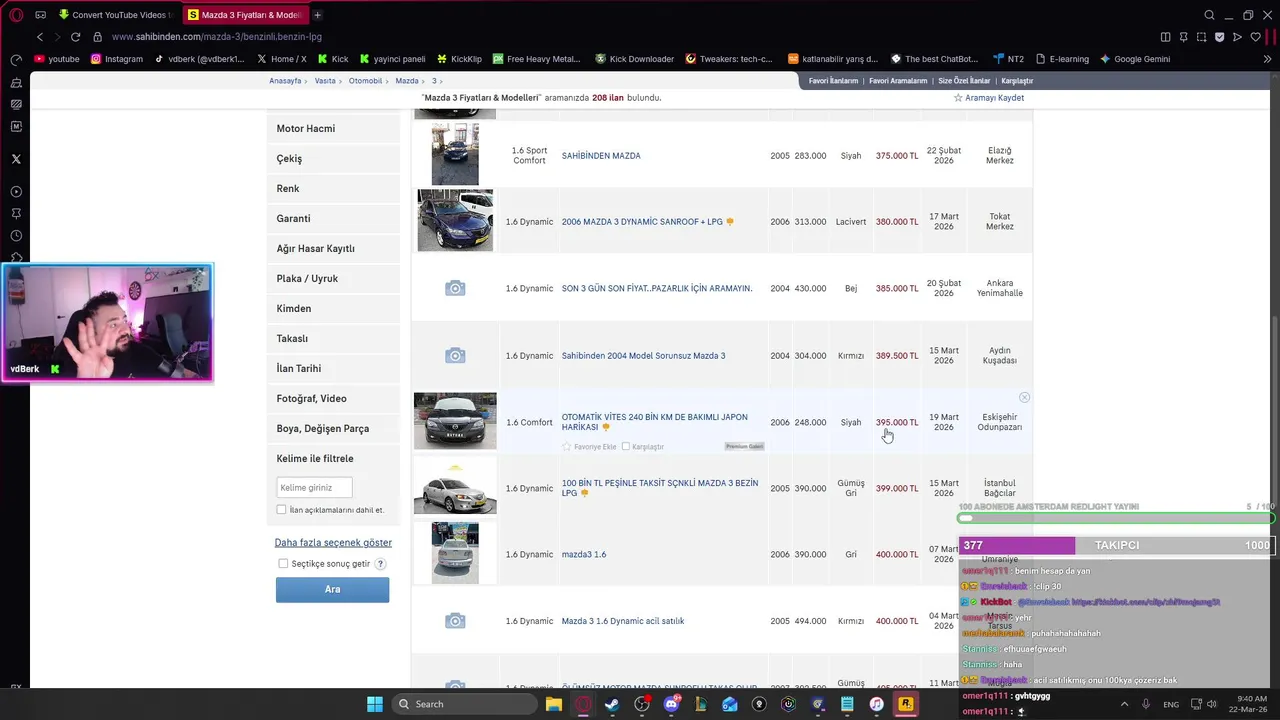Switch to the Convert YouTube Videos tab
Viewport: 1280px width, 720px height.
coord(115,15)
